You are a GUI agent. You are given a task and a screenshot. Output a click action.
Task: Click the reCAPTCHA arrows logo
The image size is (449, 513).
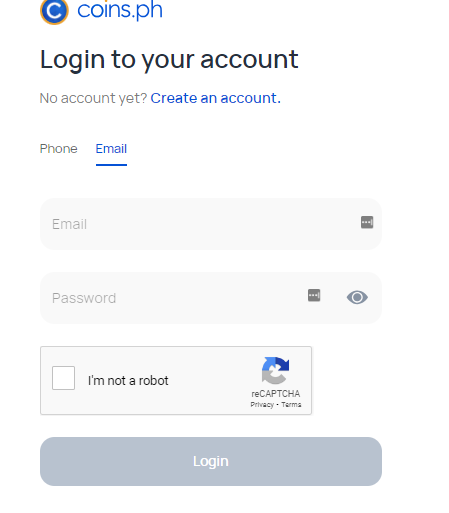[x=276, y=370]
